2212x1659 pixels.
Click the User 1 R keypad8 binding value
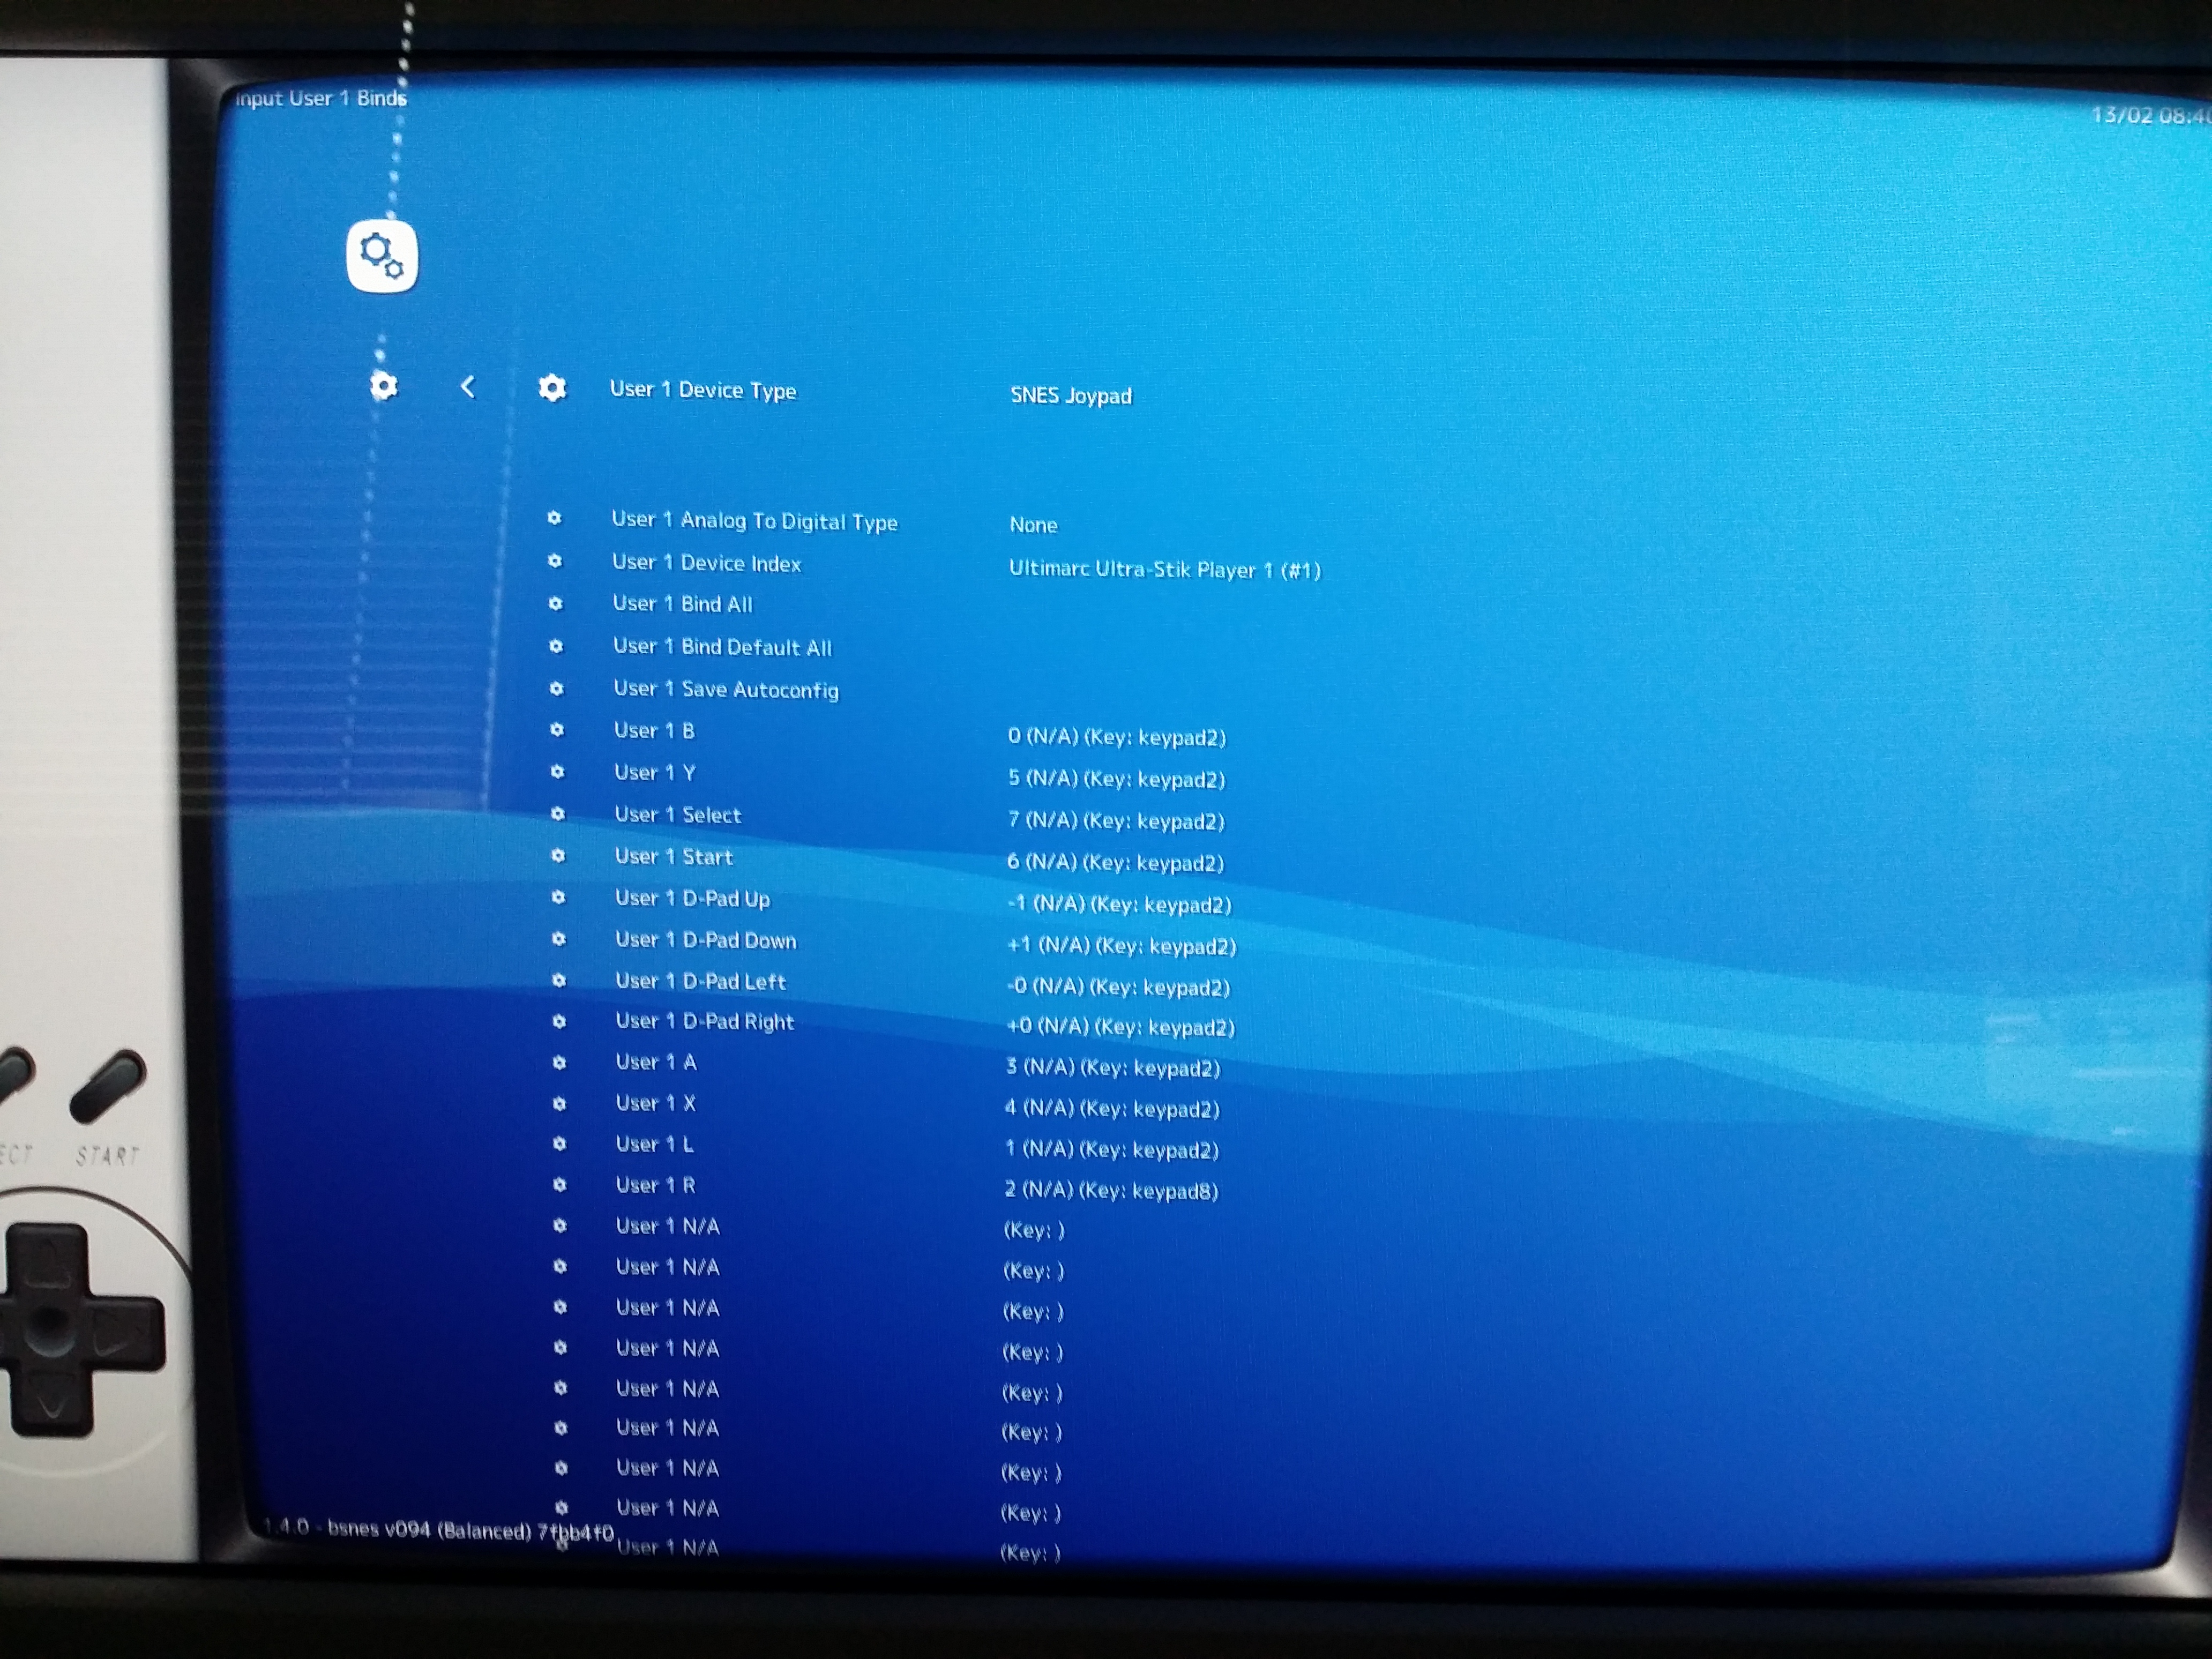click(1111, 1190)
